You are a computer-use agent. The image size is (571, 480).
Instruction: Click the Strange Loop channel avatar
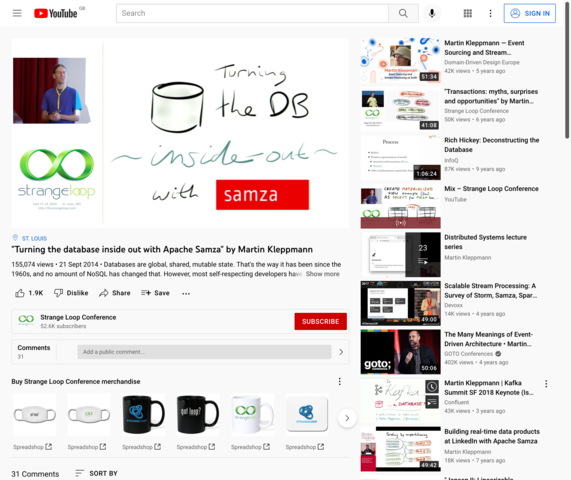coord(26,319)
